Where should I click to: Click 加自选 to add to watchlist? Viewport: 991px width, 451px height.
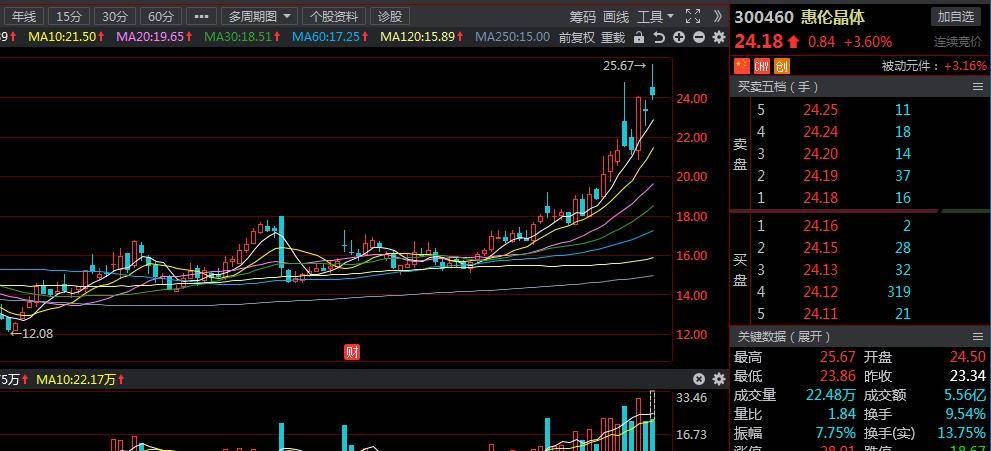click(x=956, y=16)
